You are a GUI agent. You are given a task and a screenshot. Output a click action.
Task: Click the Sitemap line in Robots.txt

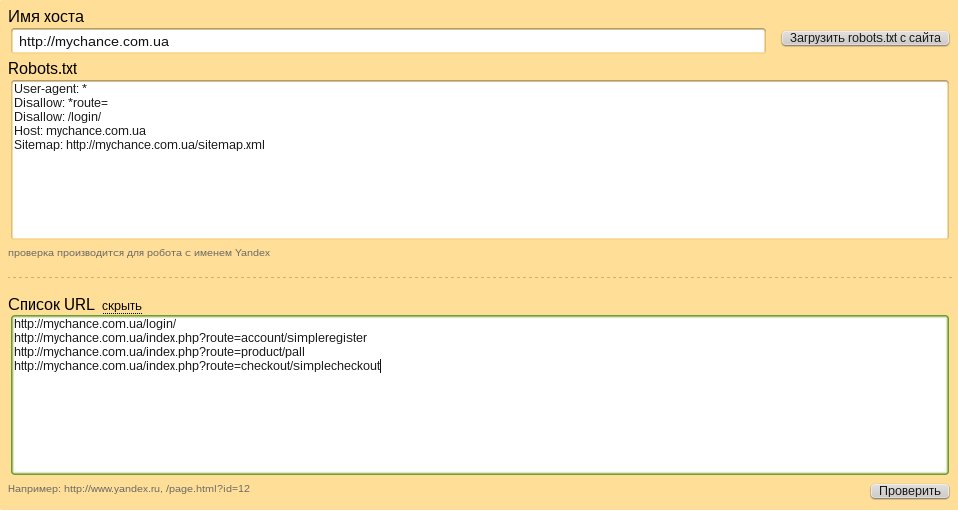[139, 145]
